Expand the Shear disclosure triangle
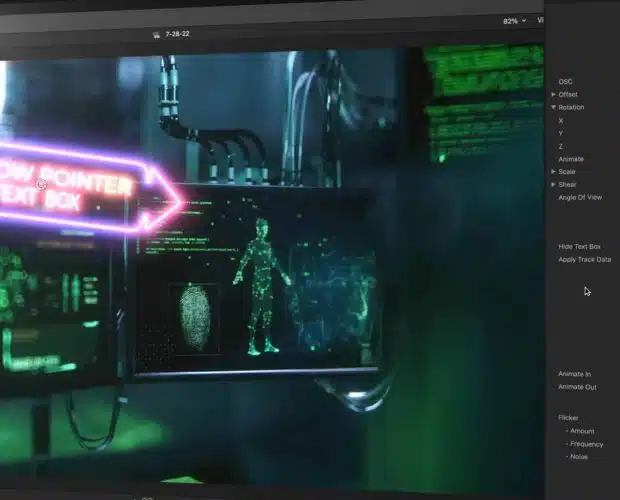 [554, 184]
